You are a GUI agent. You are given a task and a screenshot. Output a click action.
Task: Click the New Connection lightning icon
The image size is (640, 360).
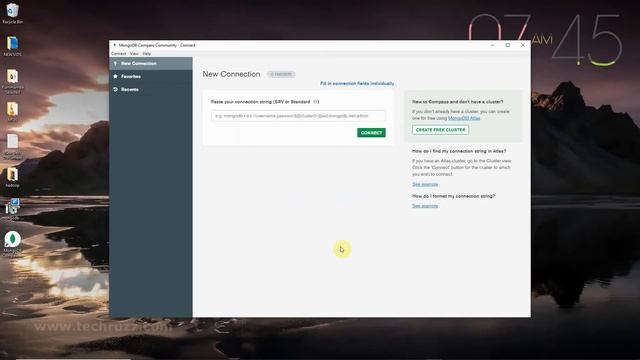pyautogui.click(x=116, y=63)
